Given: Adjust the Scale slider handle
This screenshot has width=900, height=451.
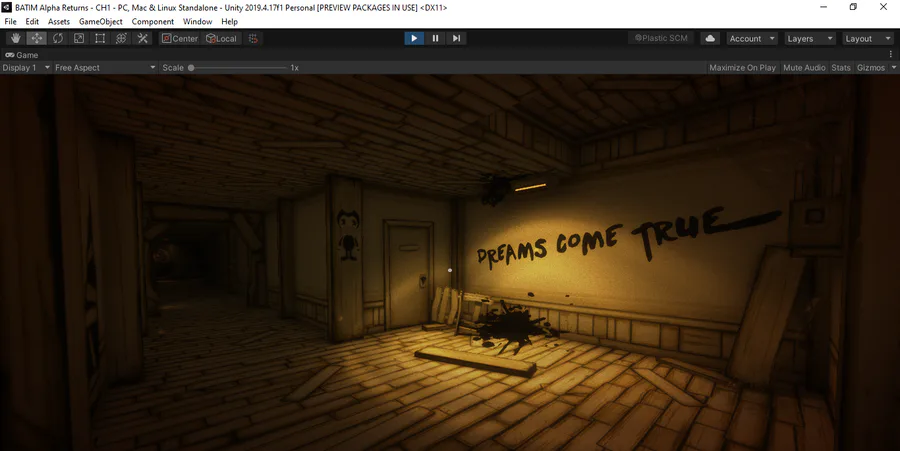Looking at the screenshot, I should pos(191,68).
